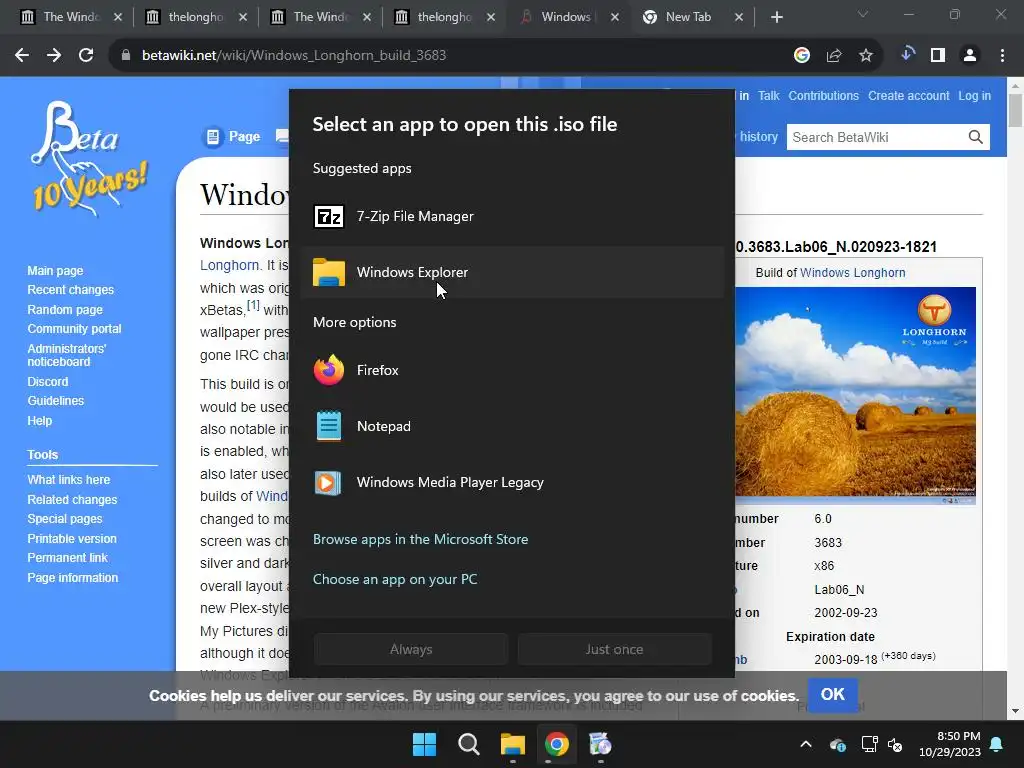Open Random page in the sidebar

tap(65, 310)
